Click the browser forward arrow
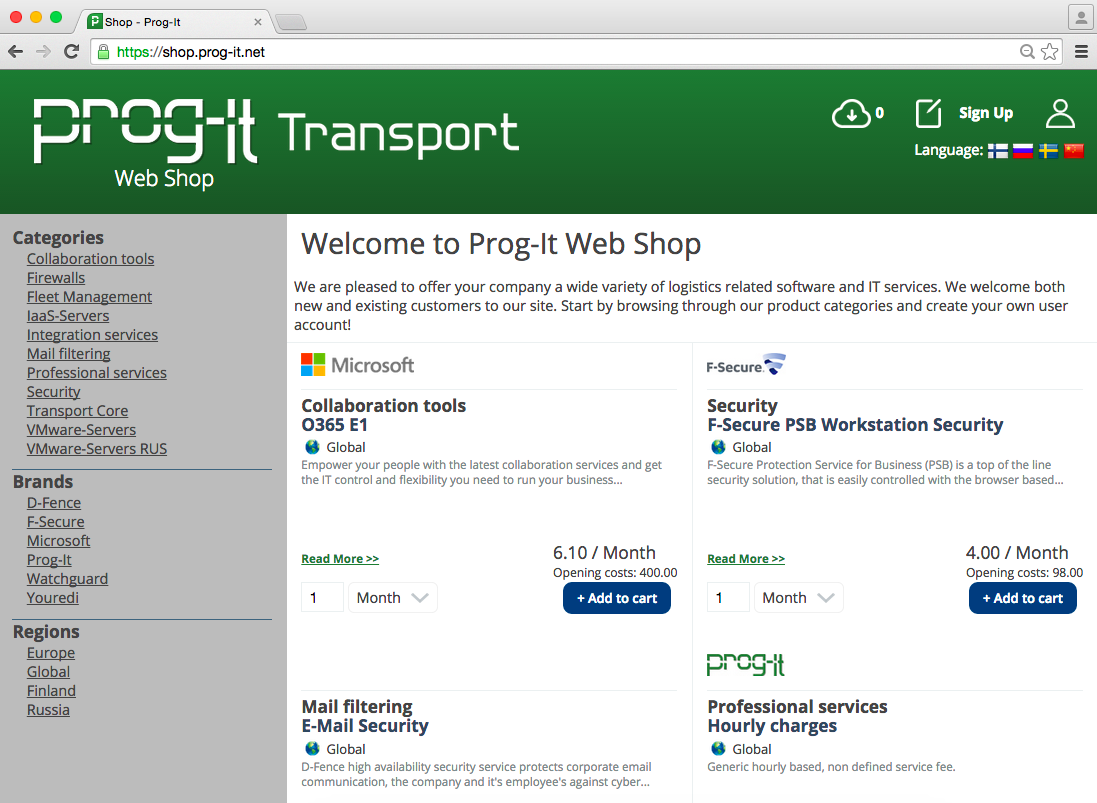The width and height of the screenshot is (1097, 803). 43,51
